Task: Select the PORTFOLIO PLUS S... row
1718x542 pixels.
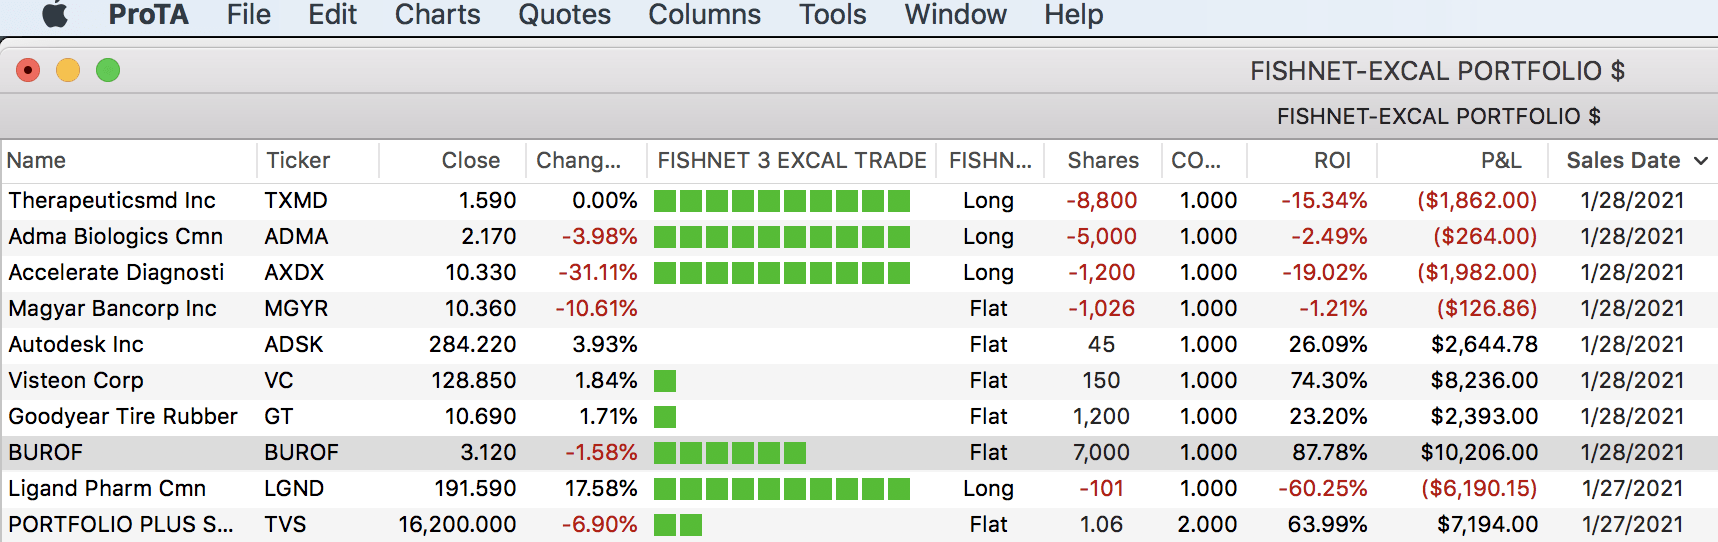Action: click(859, 525)
